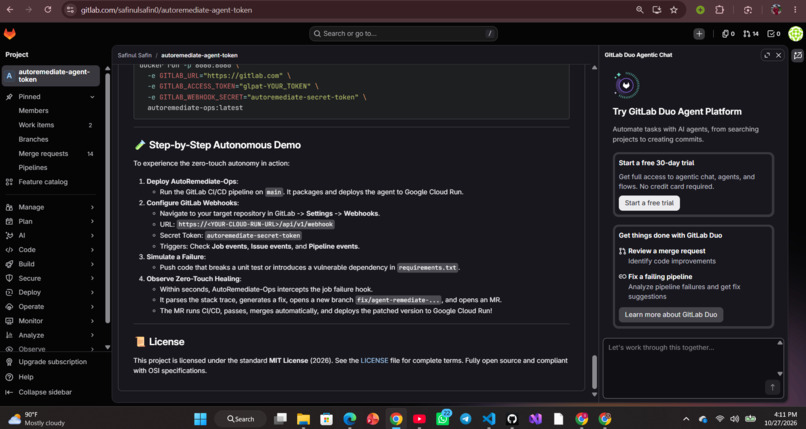The height and width of the screenshot is (429, 806).
Task: Toggle the new chat icon in the right rail
Action: 798,55
